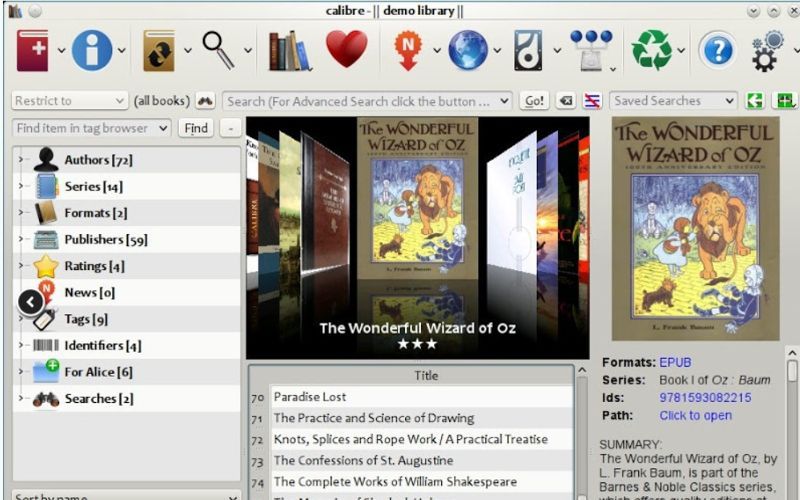This screenshot has height=500, width=800.
Task: Toggle search result highlighting flag icon
Action: (x=592, y=101)
